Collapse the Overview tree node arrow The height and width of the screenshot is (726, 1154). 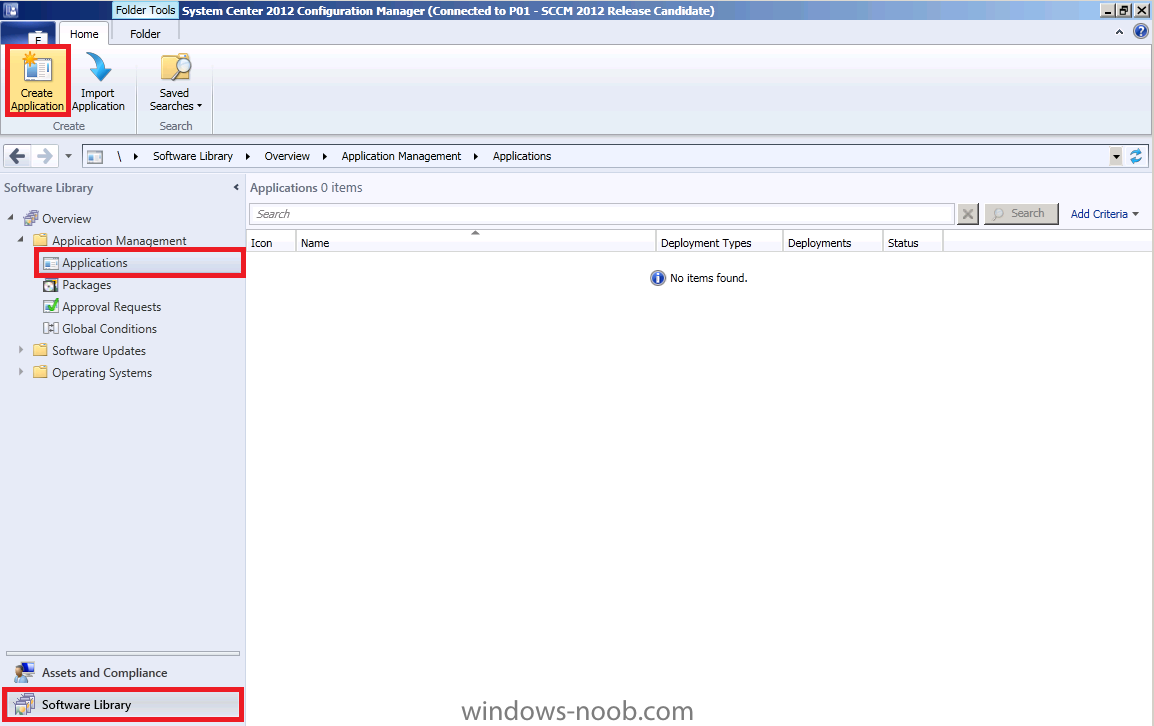coord(11,217)
